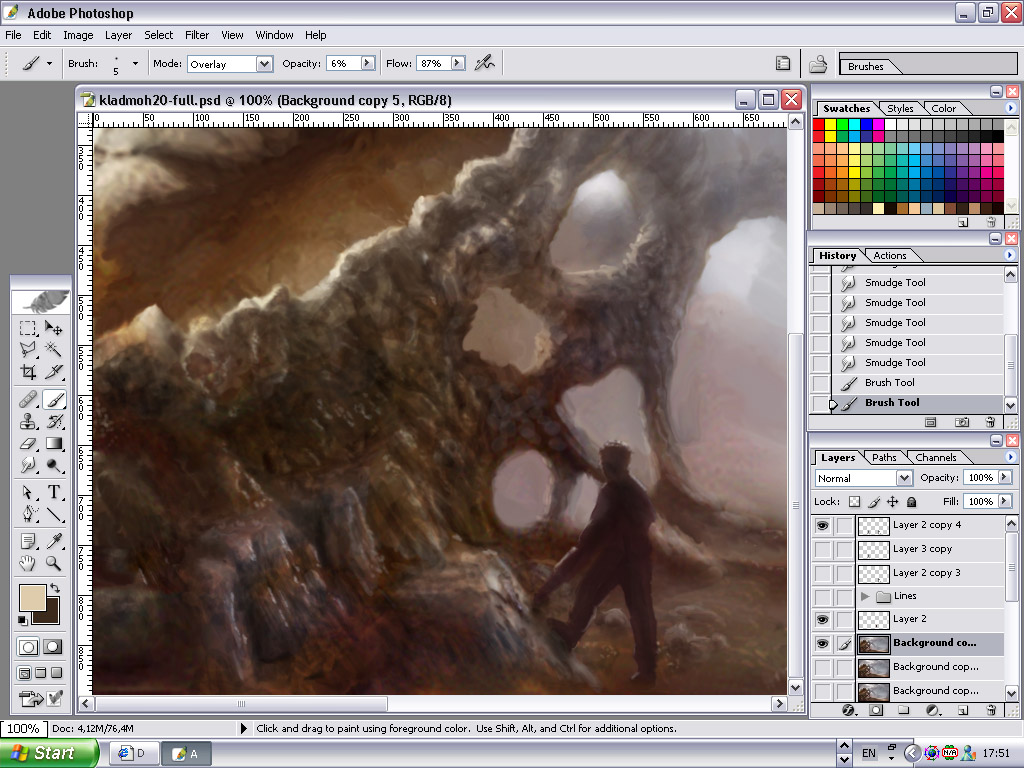Select the Healing Brush tool
Image resolution: width=1024 pixels, height=768 pixels.
(x=27, y=399)
